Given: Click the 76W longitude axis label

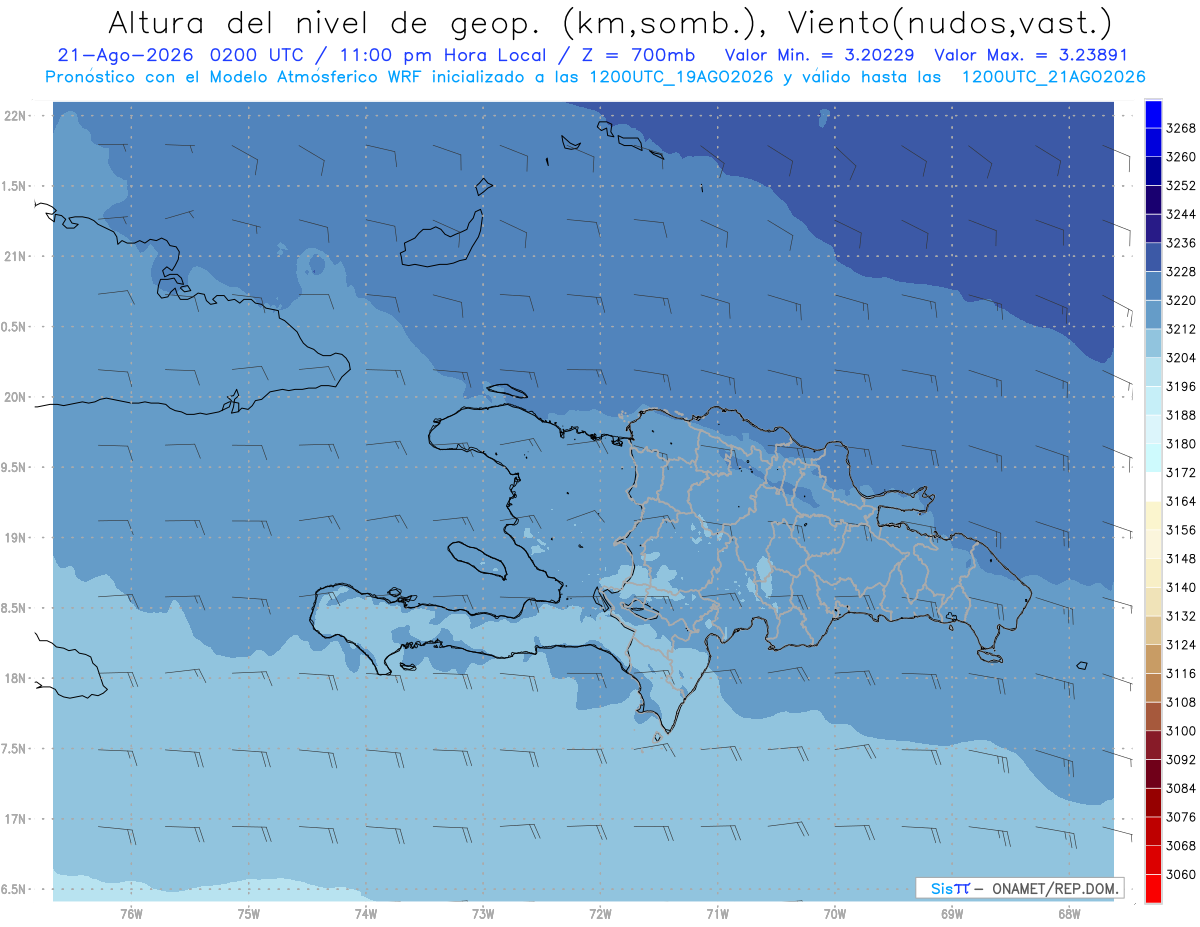Looking at the screenshot, I should 131,913.
